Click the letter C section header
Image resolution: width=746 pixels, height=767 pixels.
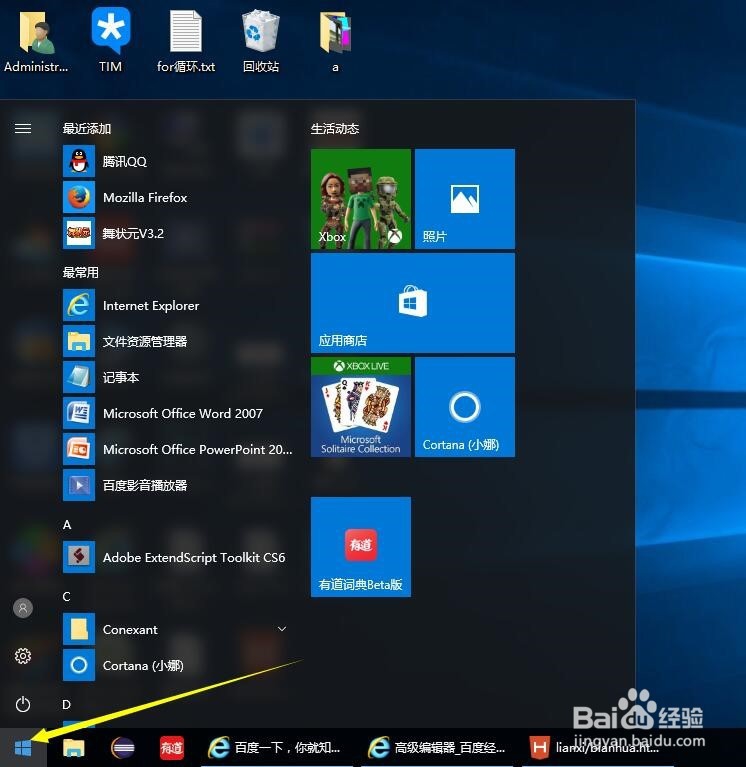[x=67, y=597]
